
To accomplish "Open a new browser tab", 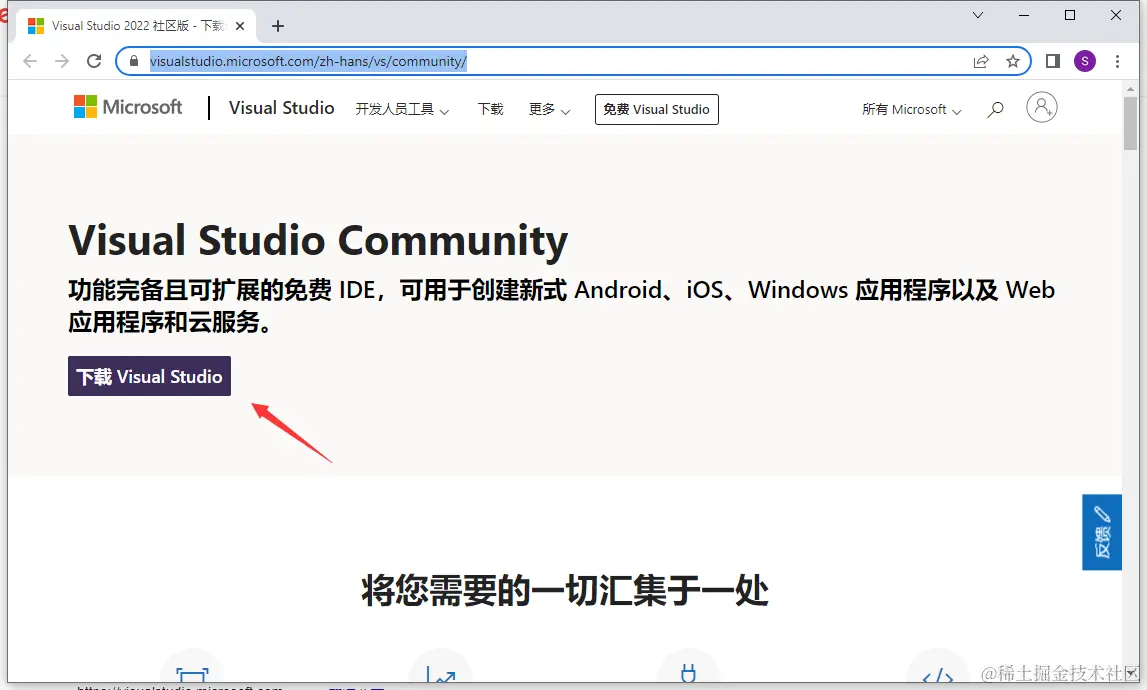I will (277, 26).
